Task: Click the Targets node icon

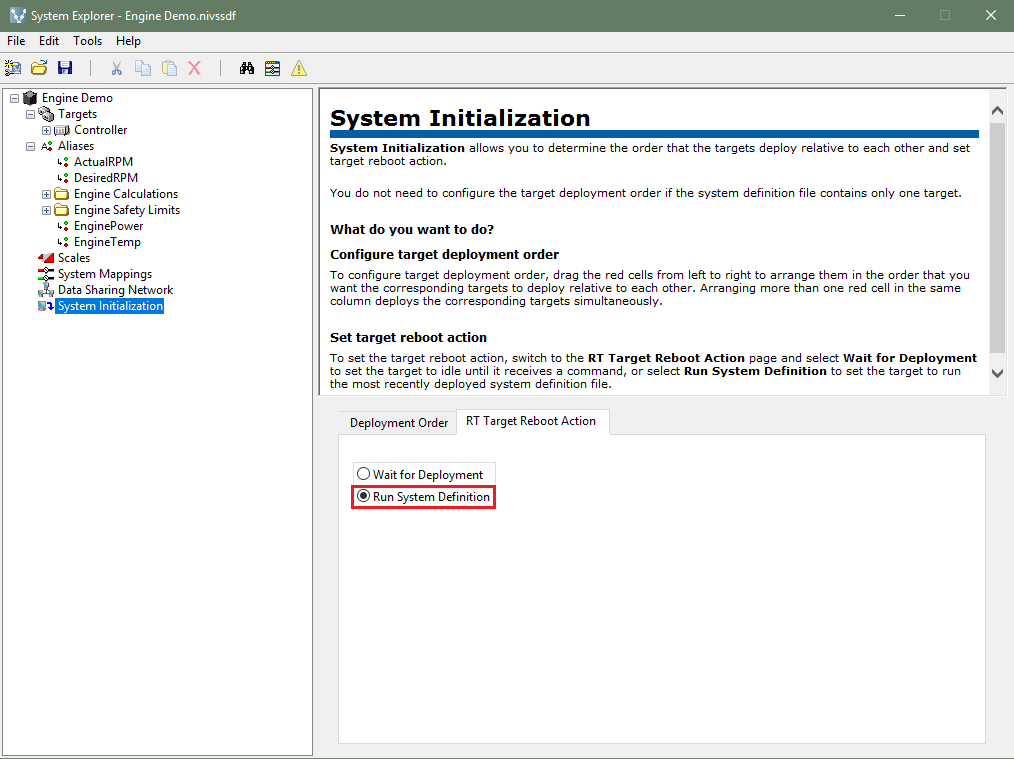Action: pos(46,114)
